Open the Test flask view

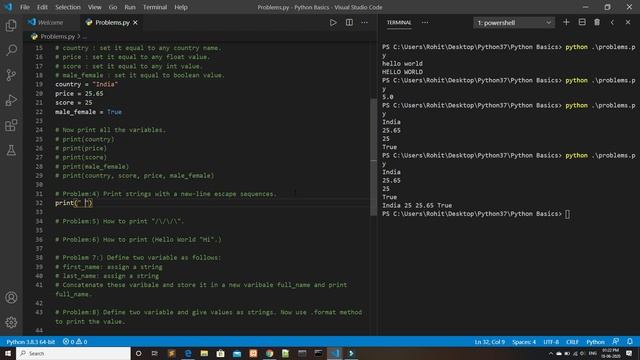tap(11, 150)
